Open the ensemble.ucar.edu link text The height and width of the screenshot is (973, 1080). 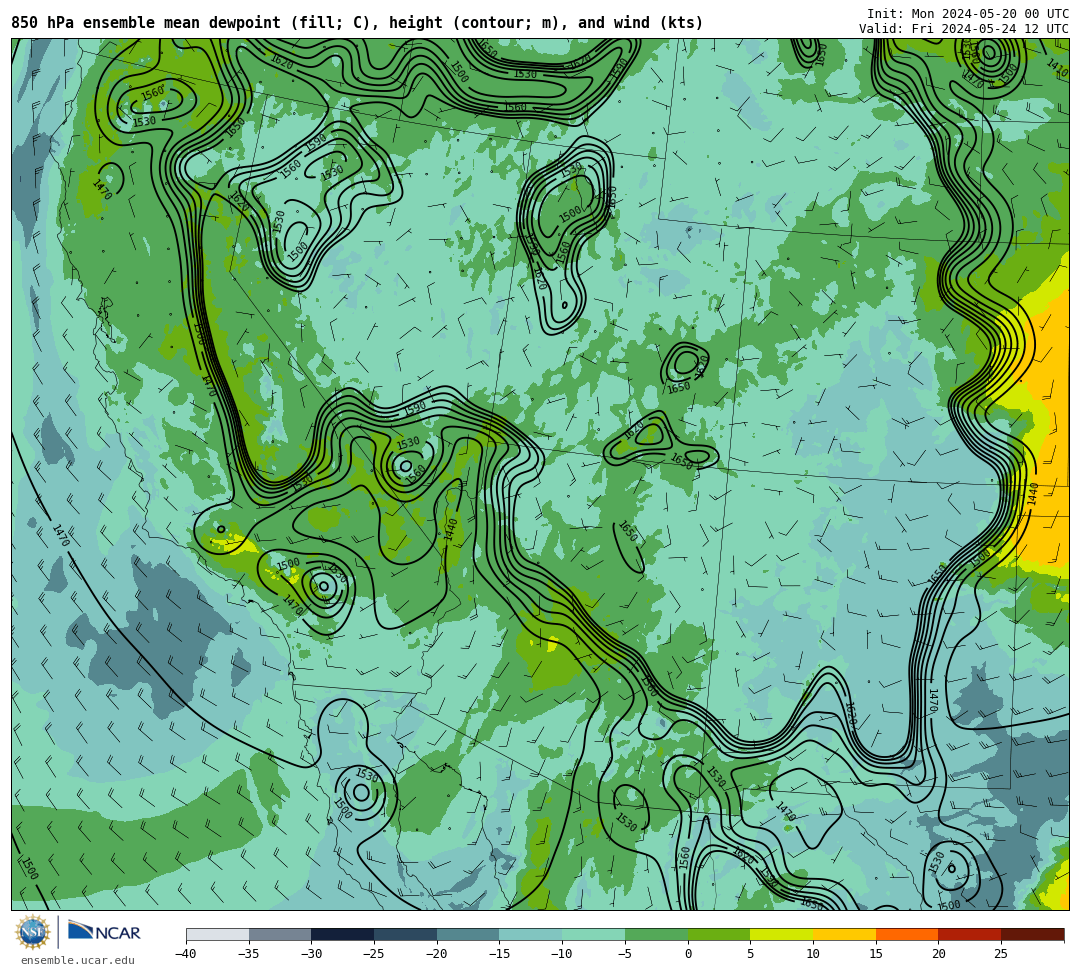point(78,960)
